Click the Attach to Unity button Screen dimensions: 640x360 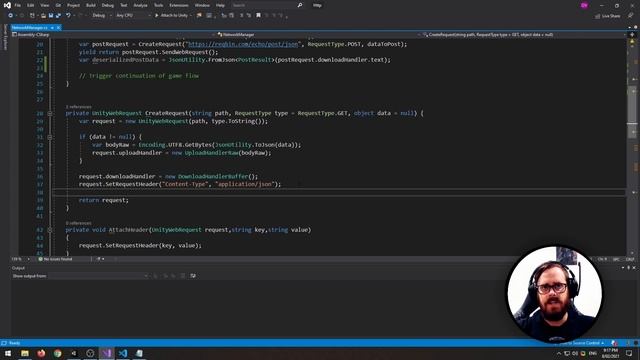tap(171, 16)
